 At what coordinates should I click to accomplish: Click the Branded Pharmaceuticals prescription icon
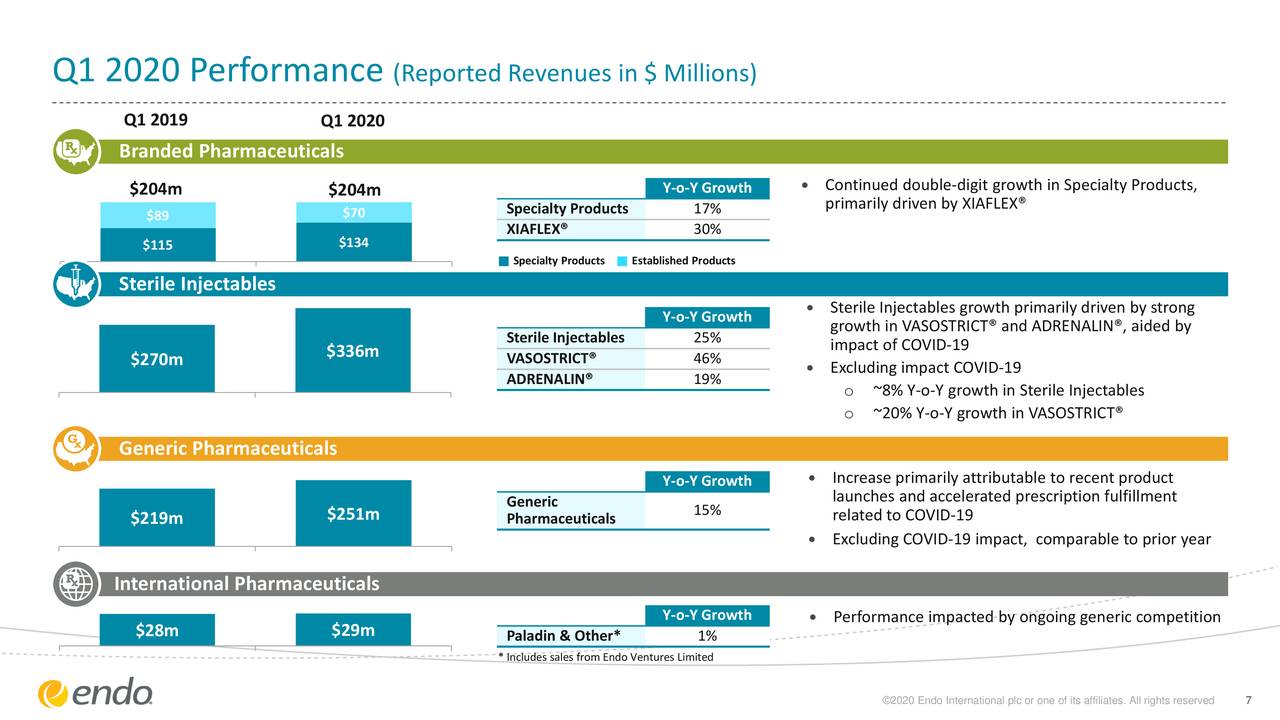[x=75, y=151]
